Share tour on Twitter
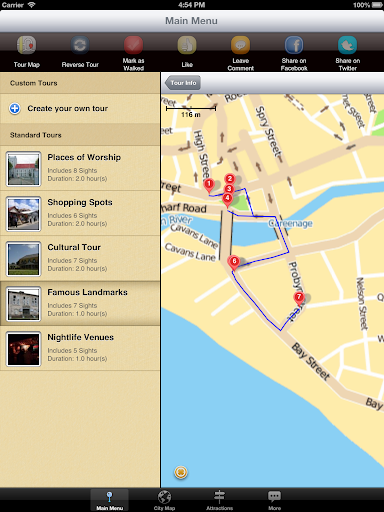 (x=347, y=45)
